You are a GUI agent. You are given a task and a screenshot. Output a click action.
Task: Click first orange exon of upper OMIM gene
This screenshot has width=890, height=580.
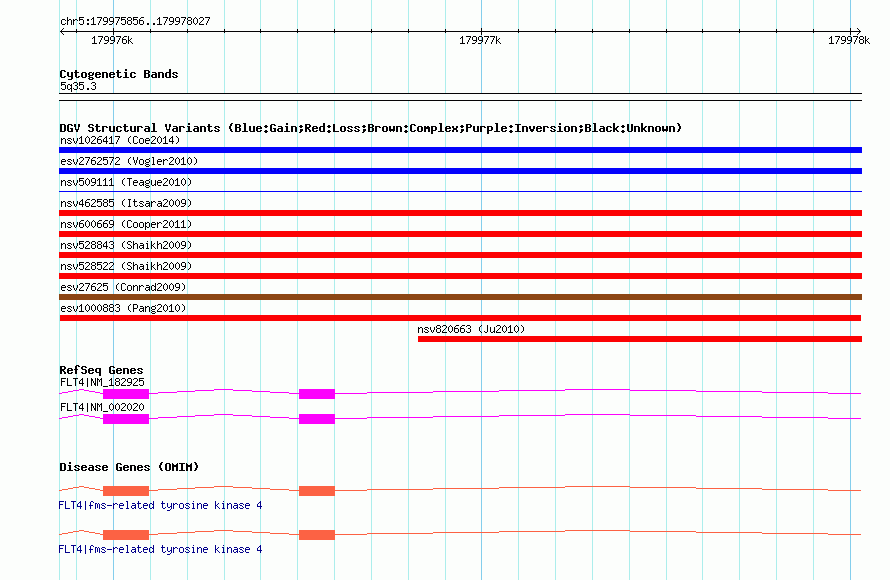point(126,491)
